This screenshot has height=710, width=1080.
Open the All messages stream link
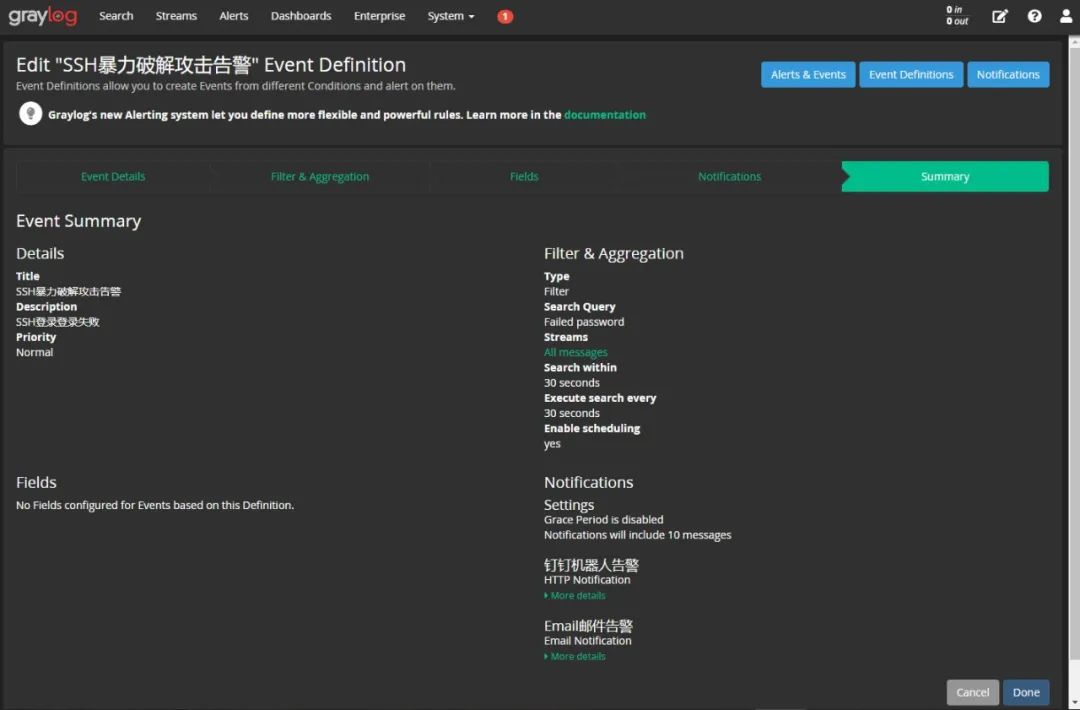tap(576, 352)
